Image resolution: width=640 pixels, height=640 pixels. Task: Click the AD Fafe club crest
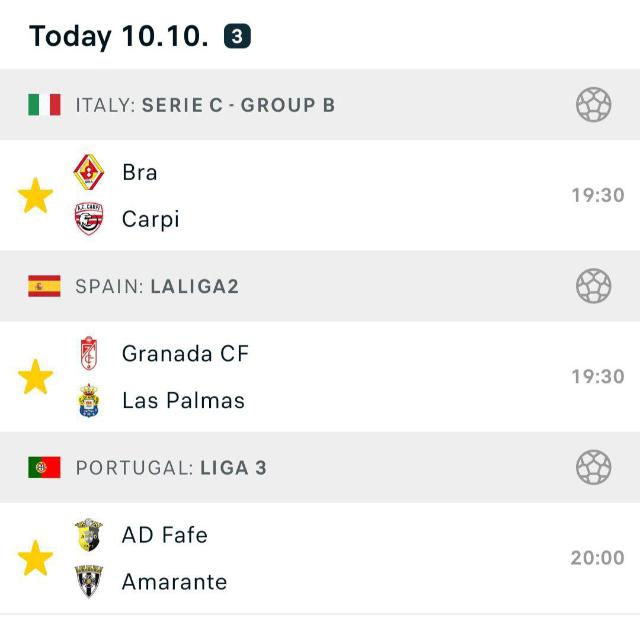(x=89, y=535)
